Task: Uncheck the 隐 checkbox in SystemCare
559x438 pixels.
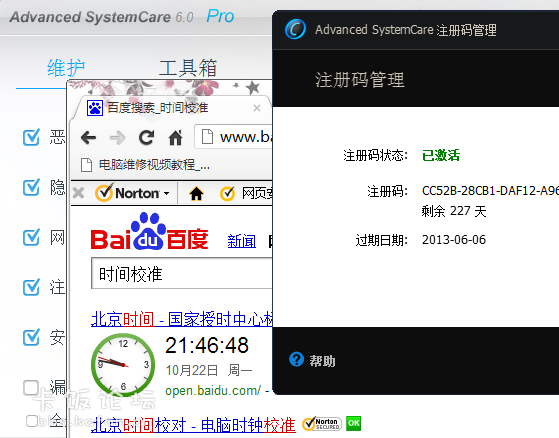Action: [31, 187]
